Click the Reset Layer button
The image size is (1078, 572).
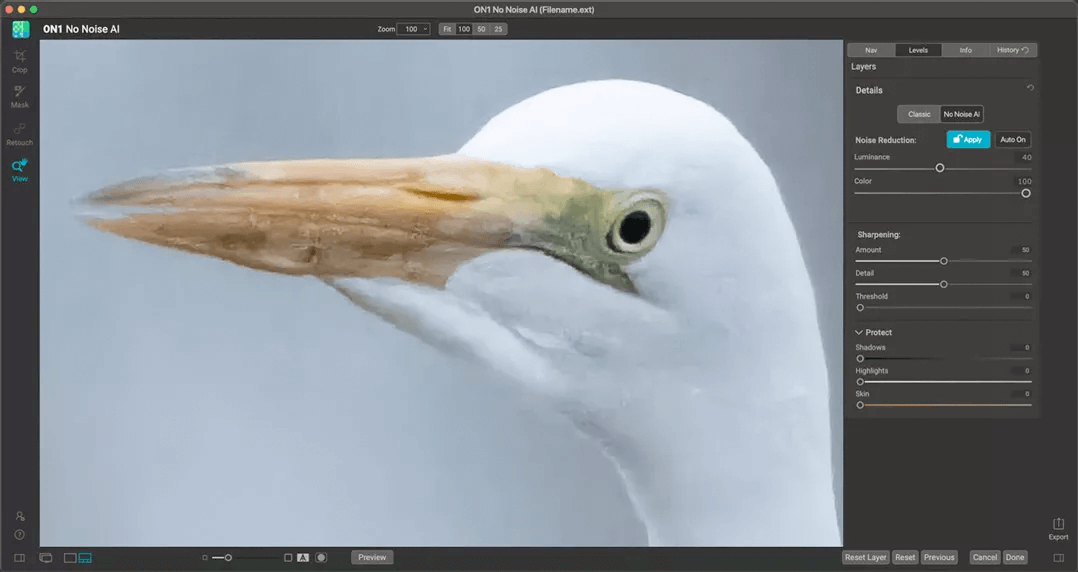click(865, 557)
